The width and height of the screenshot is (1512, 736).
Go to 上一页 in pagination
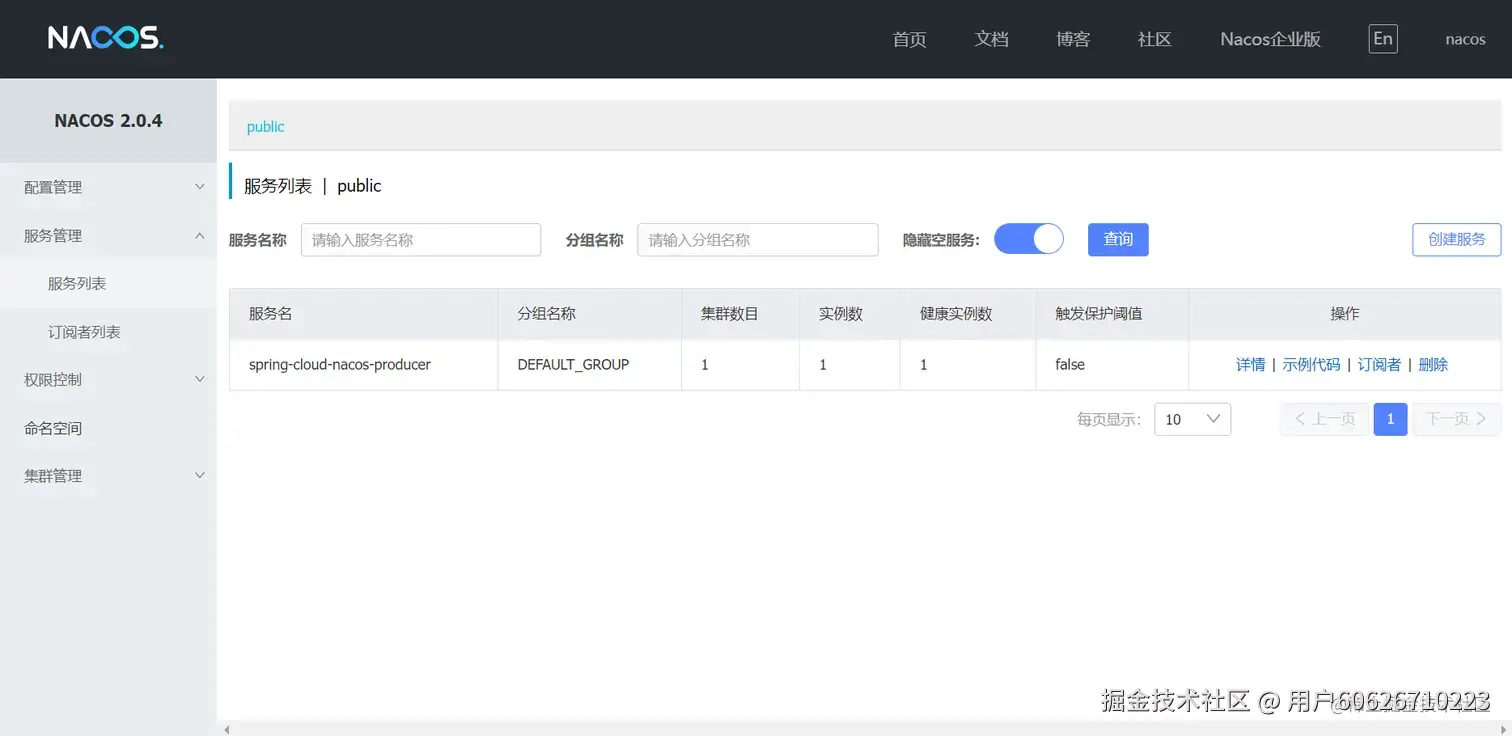tap(1325, 419)
